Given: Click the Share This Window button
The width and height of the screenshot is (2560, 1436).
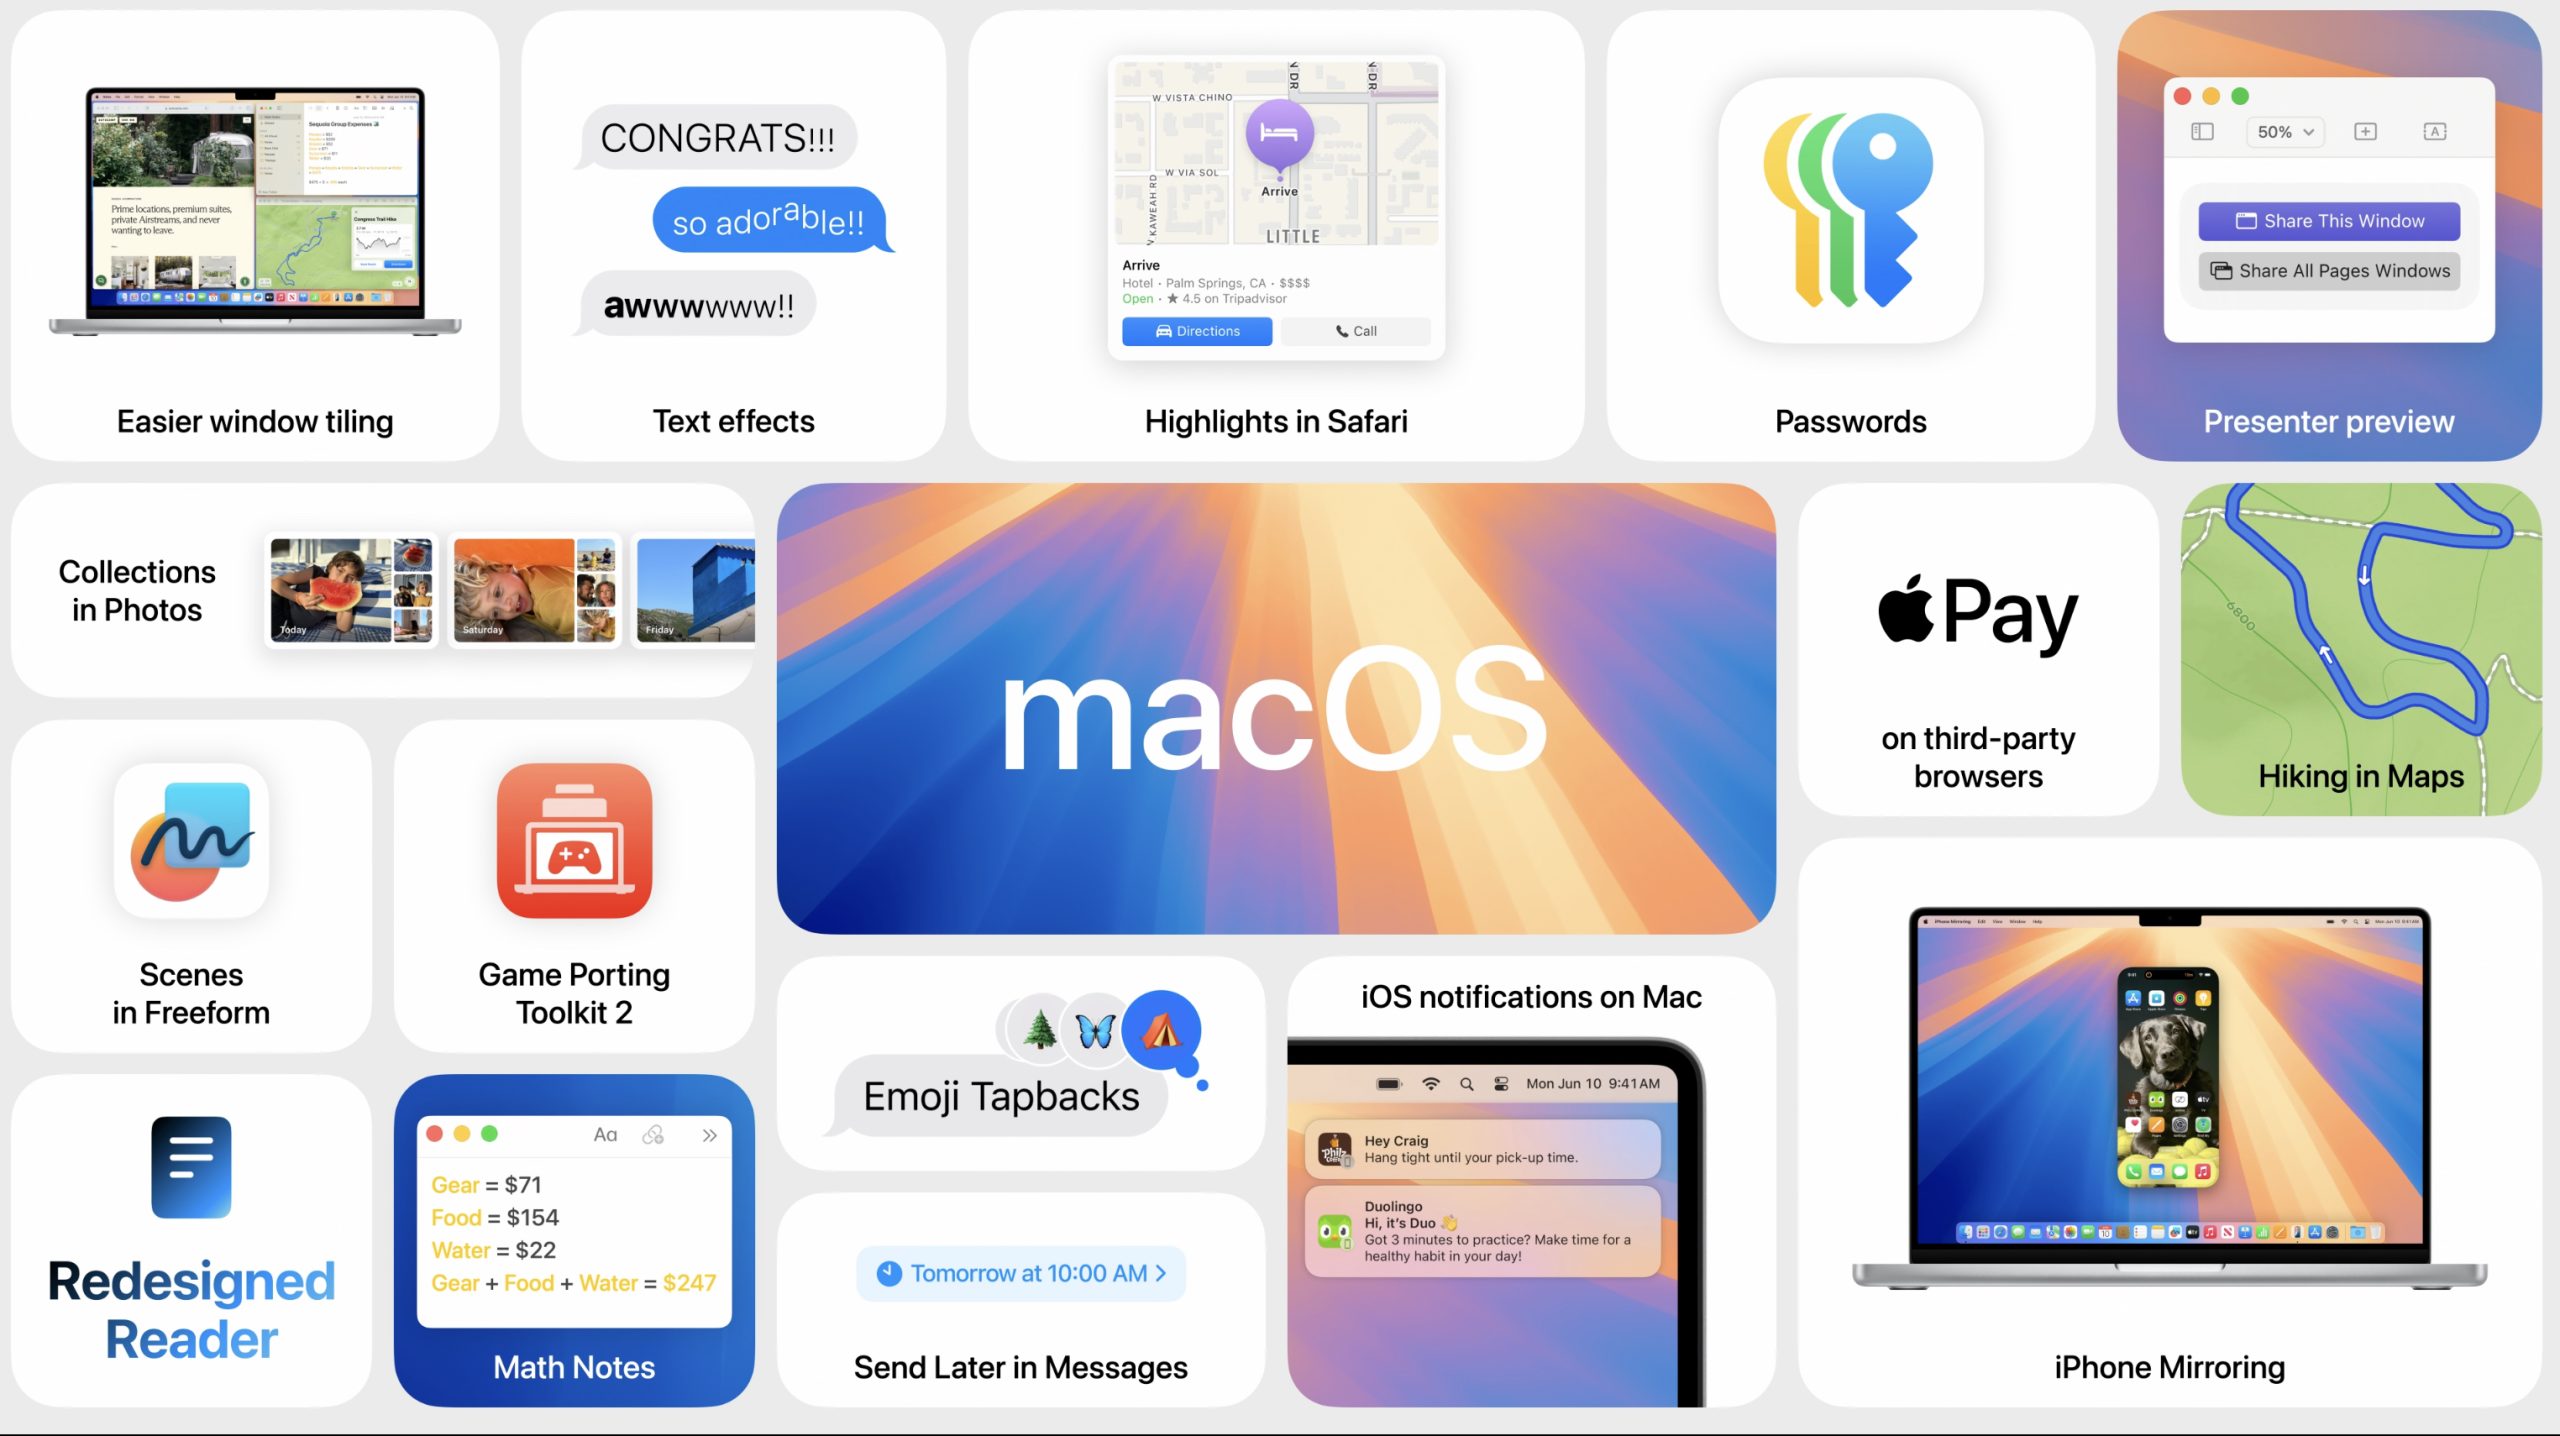Looking at the screenshot, I should 2330,221.
